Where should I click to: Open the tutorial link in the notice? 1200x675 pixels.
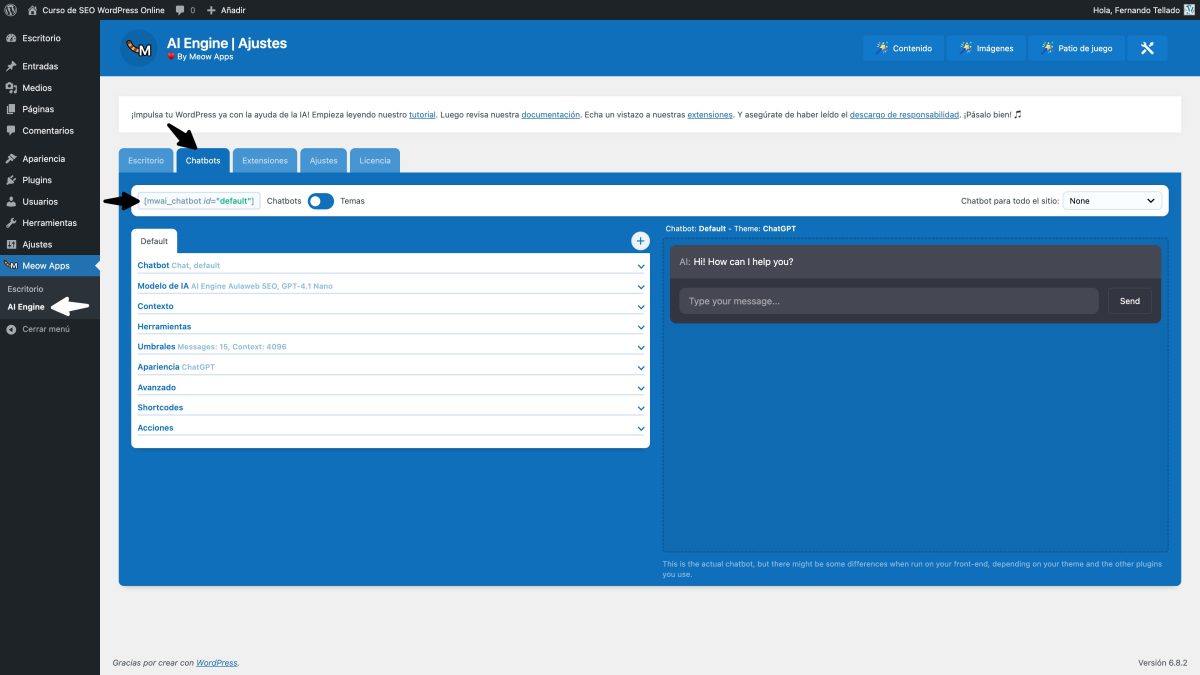(422, 114)
